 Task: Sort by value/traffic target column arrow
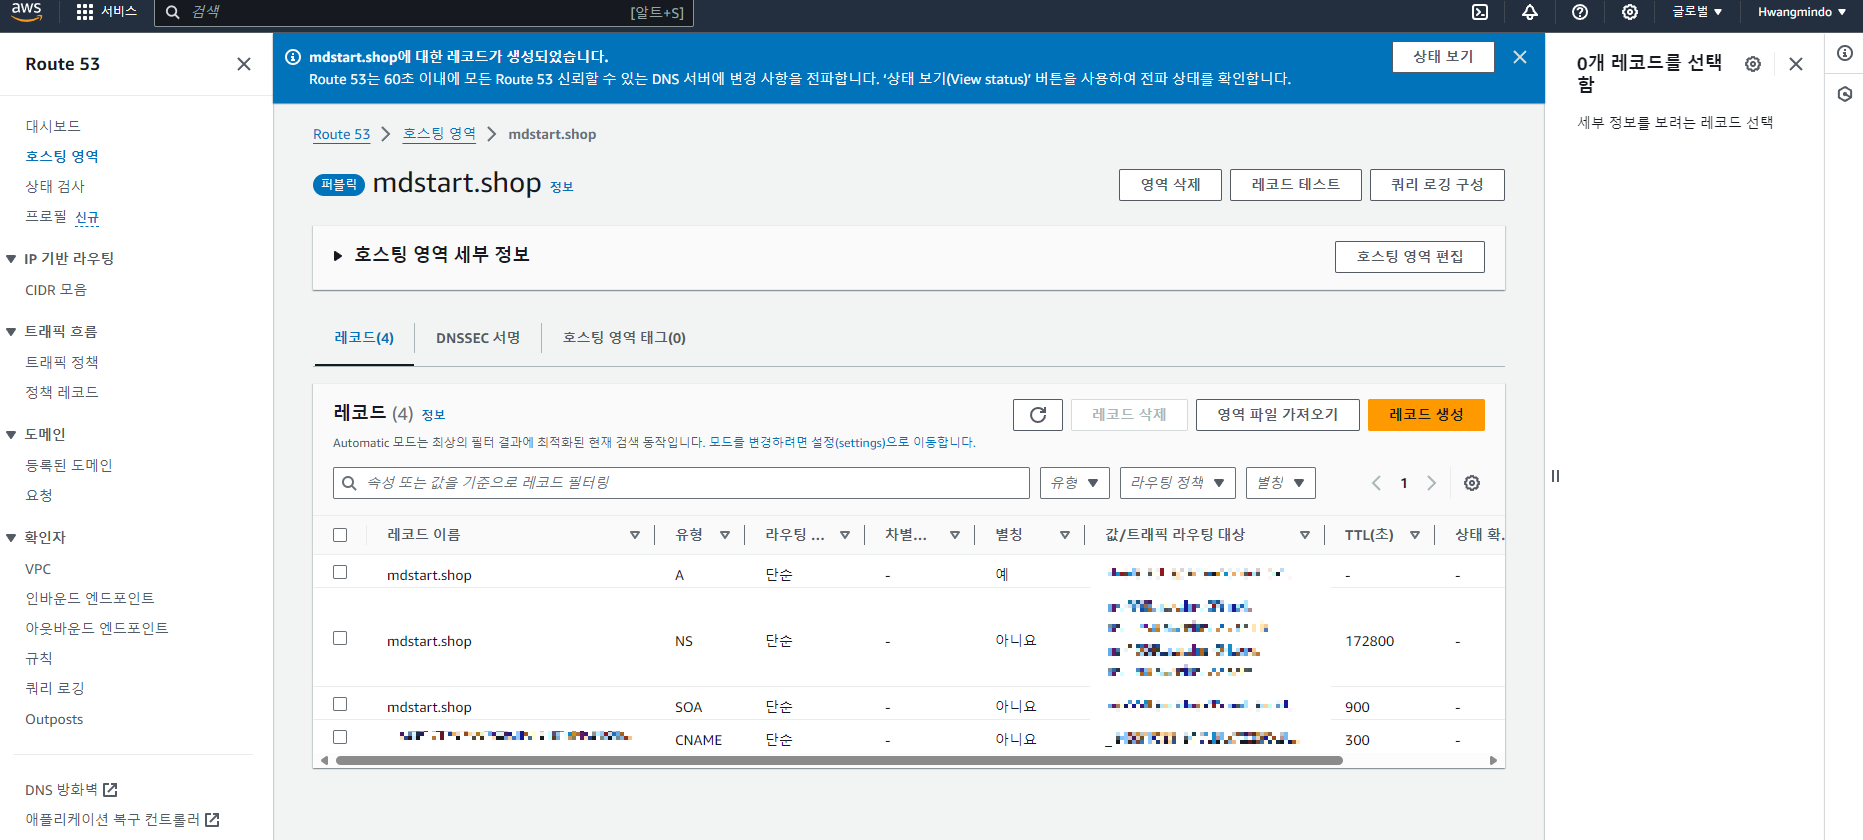pos(1305,535)
